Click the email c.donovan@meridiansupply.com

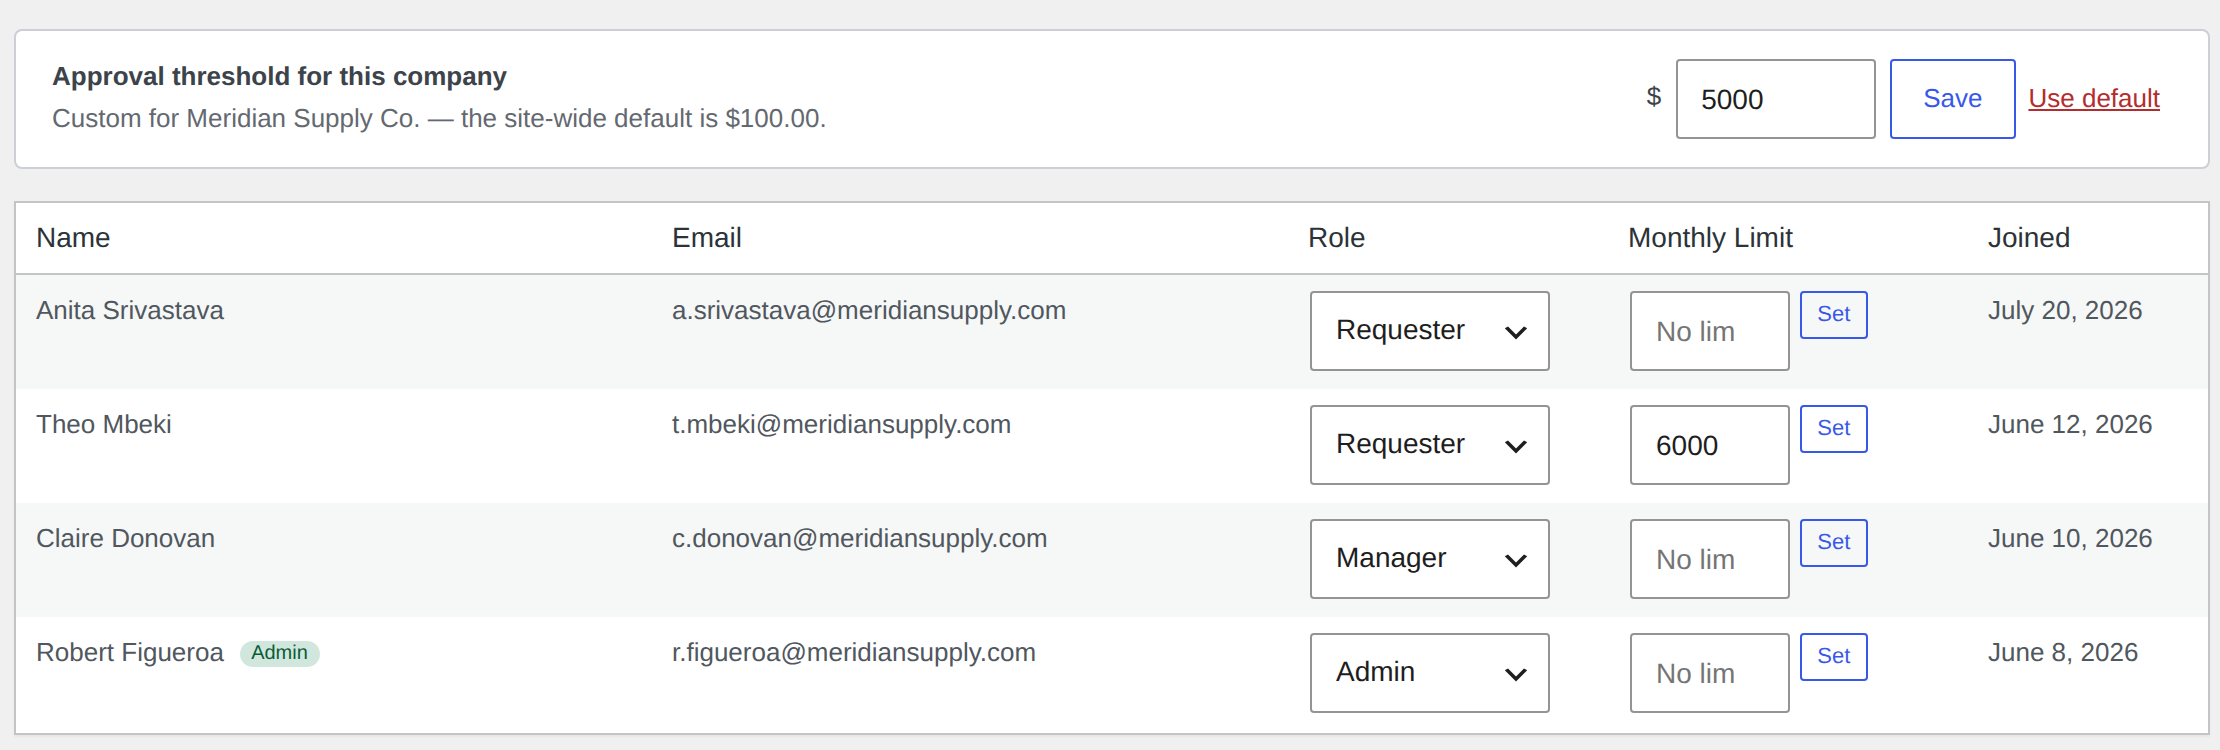point(859,539)
